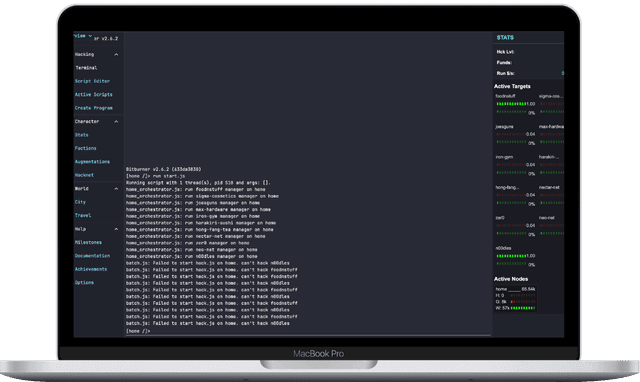Viewport: 640px width, 382px height.
Task: Collapse the Character section chevron
Action: click(116, 122)
